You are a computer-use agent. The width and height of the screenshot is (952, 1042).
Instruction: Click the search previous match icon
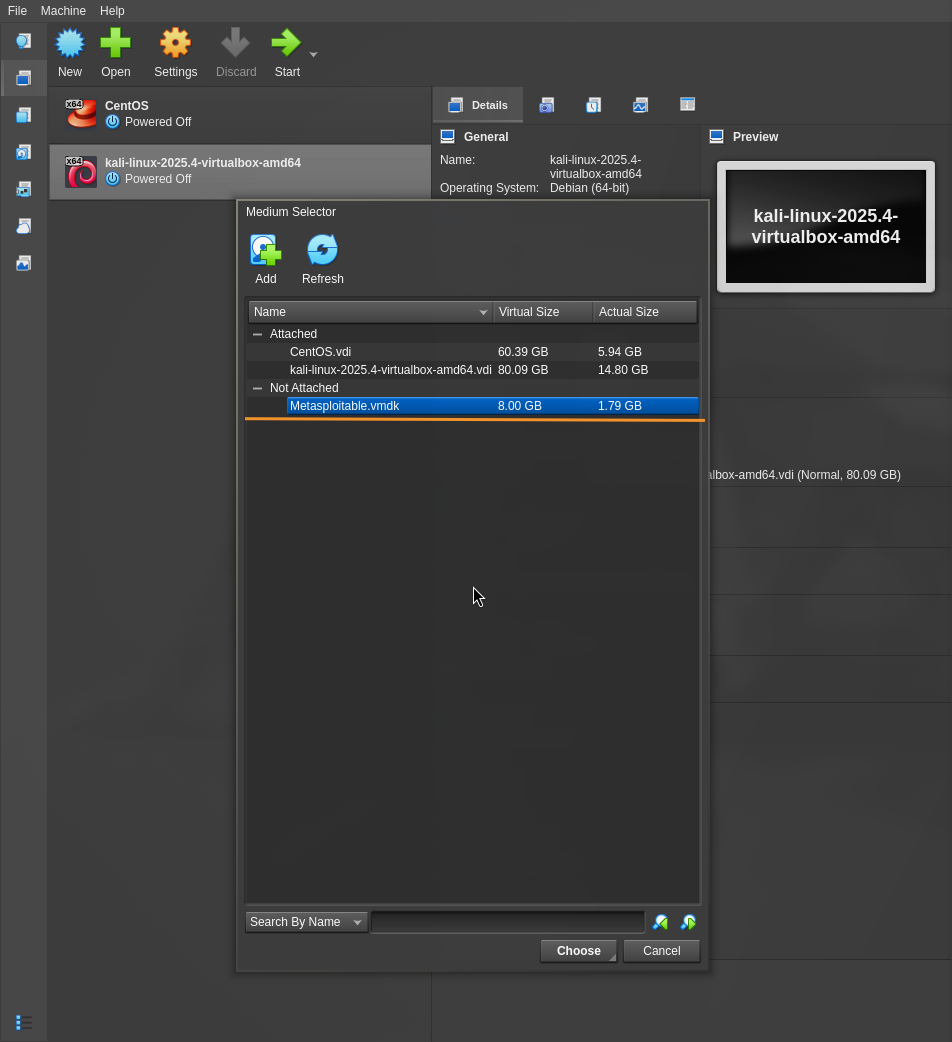point(660,922)
